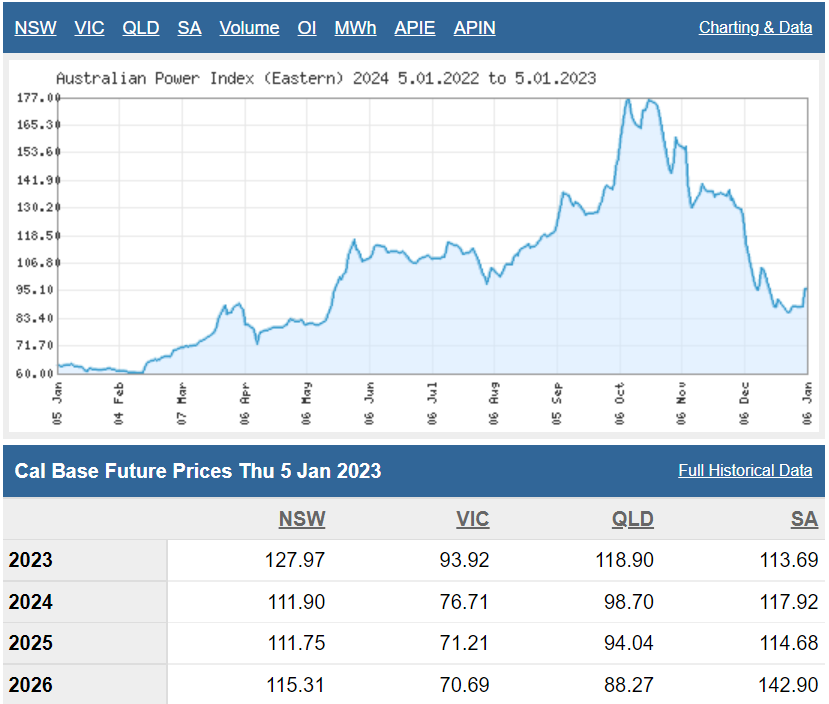Switch to the APIN index tab
This screenshot has width=829, height=704.
474,28
